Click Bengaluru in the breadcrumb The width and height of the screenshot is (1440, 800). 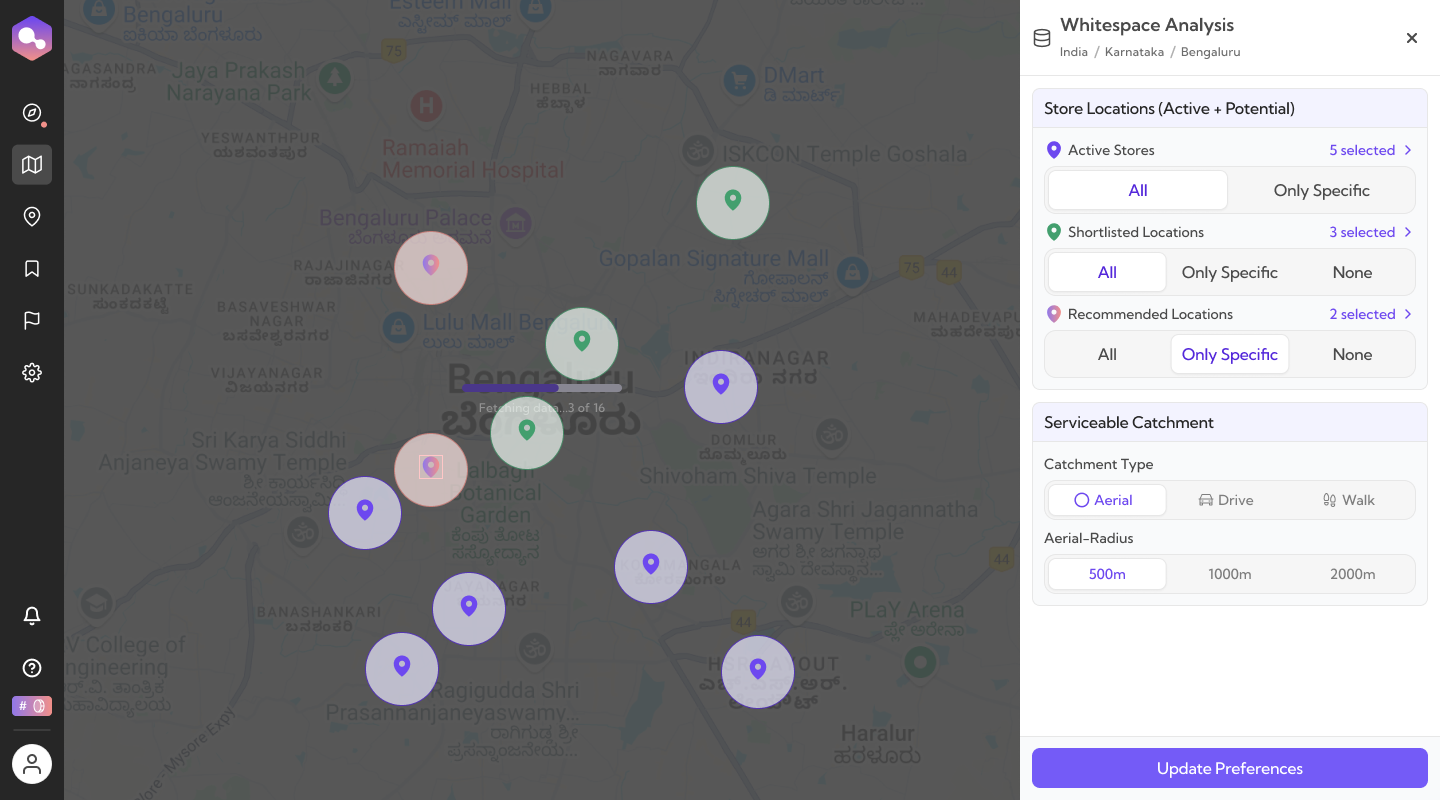pyautogui.click(x=1210, y=52)
